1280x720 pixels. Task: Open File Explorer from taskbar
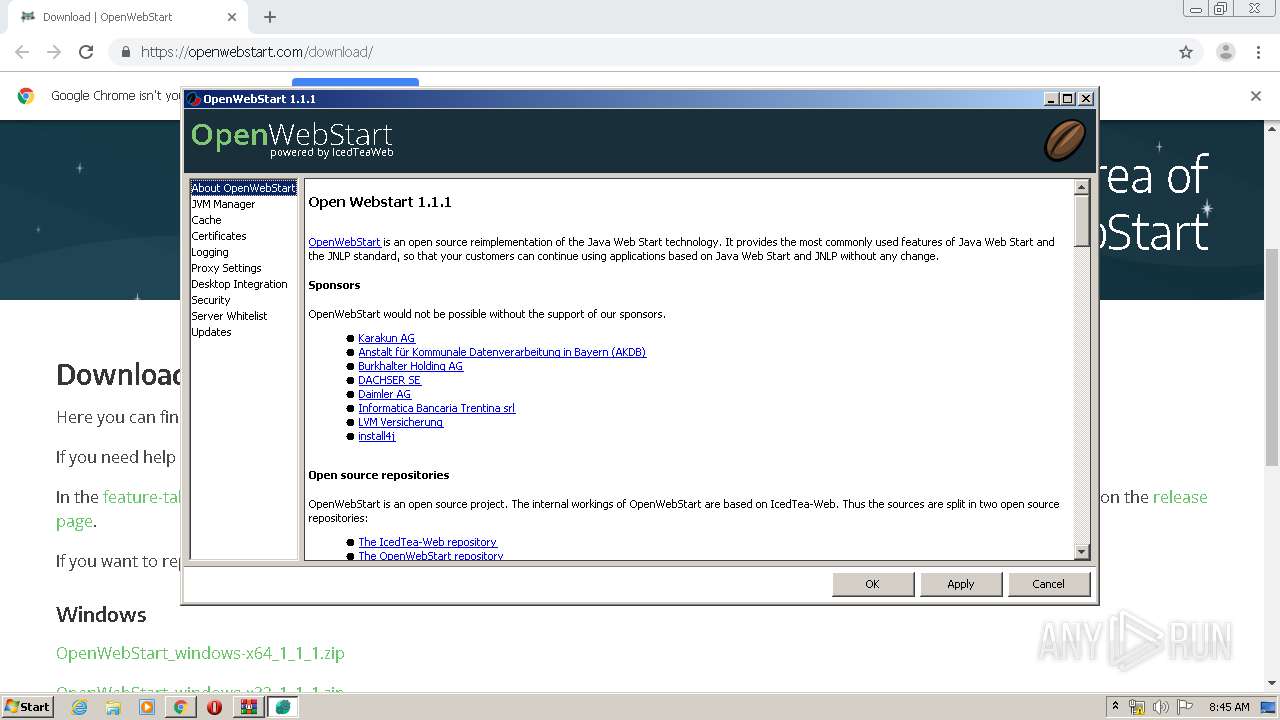[x=113, y=707]
